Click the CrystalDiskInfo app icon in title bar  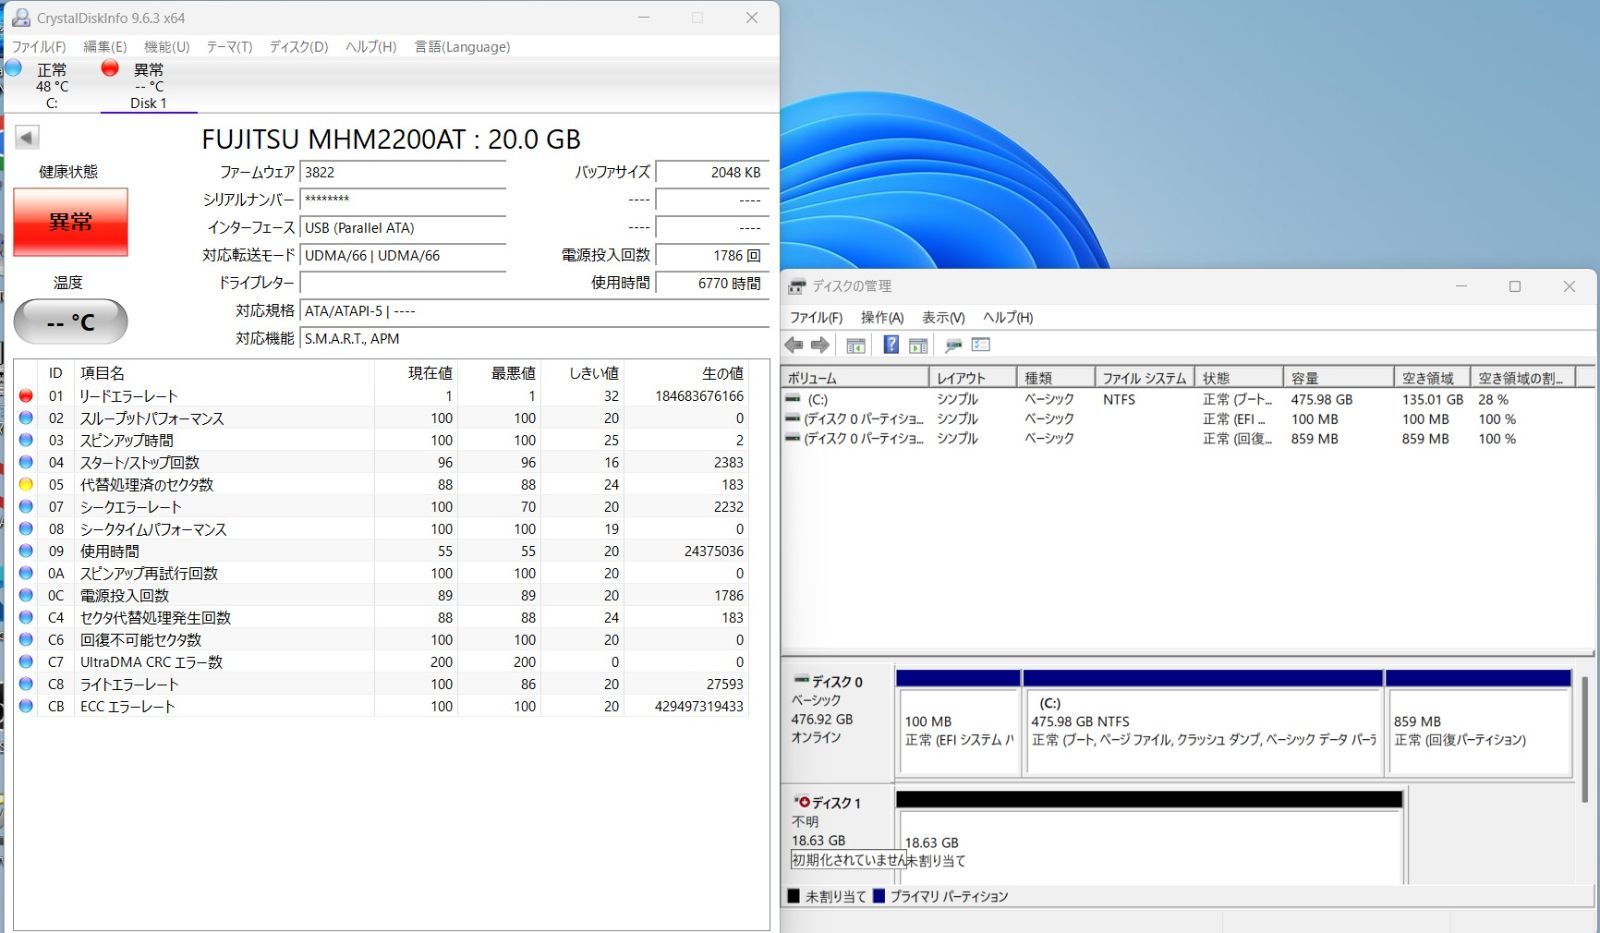tap(20, 18)
